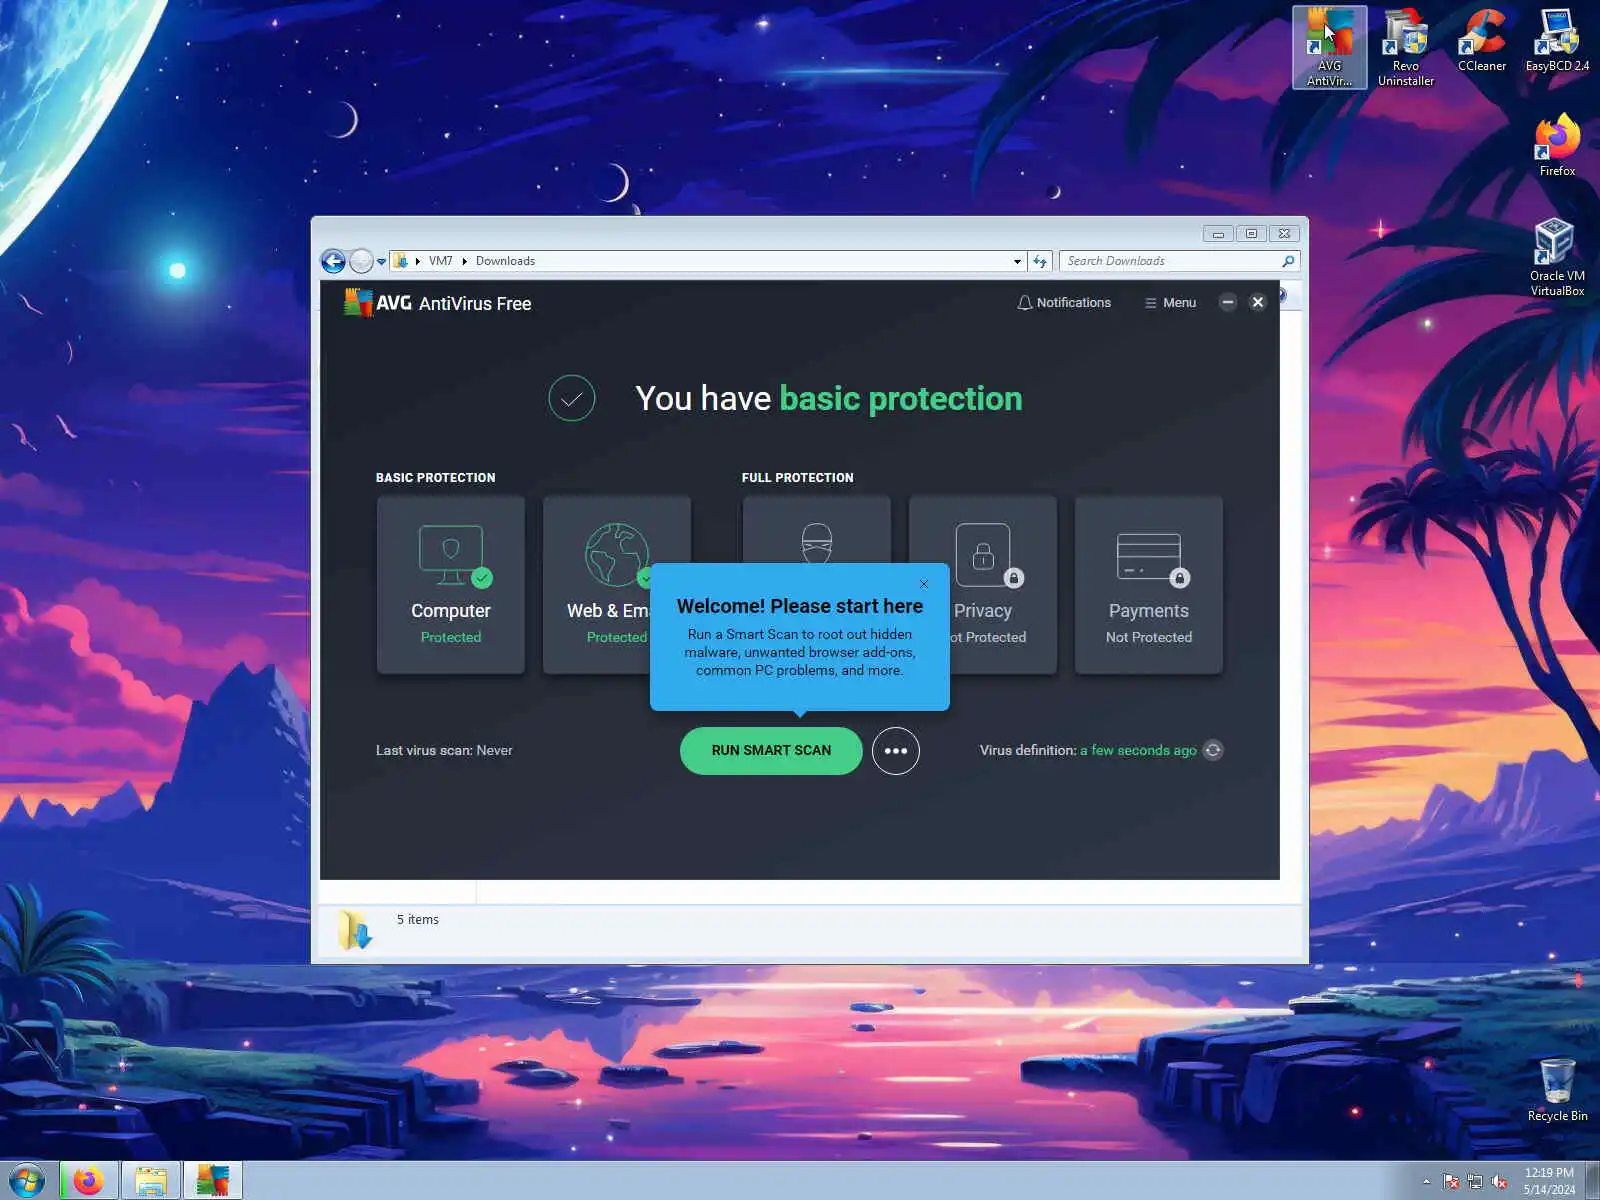Select EasyBCD 2.4 desktop shortcut
Viewport: 1600px width, 1200px height.
[1557, 41]
